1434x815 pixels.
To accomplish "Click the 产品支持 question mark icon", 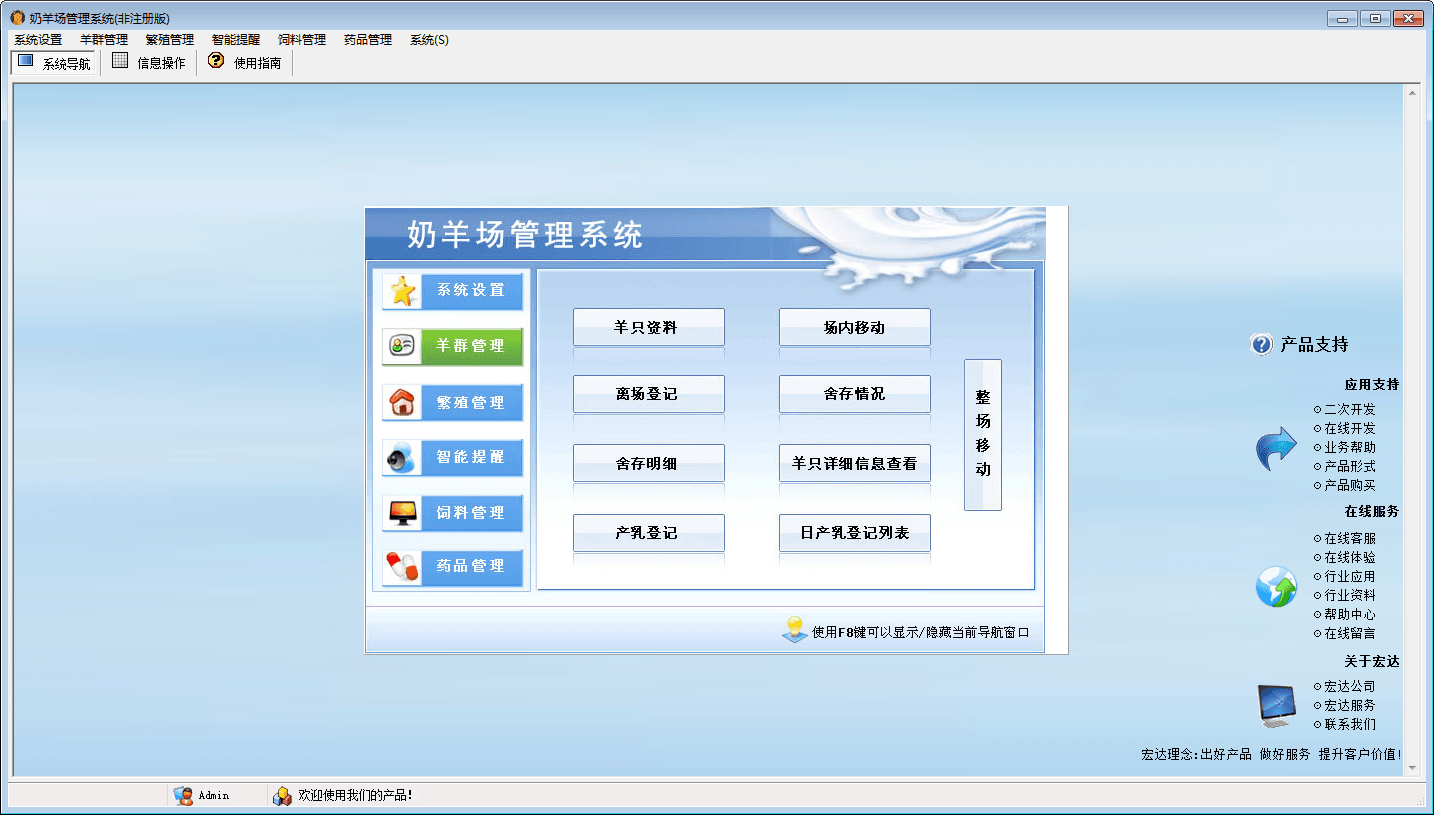I will (x=1261, y=344).
